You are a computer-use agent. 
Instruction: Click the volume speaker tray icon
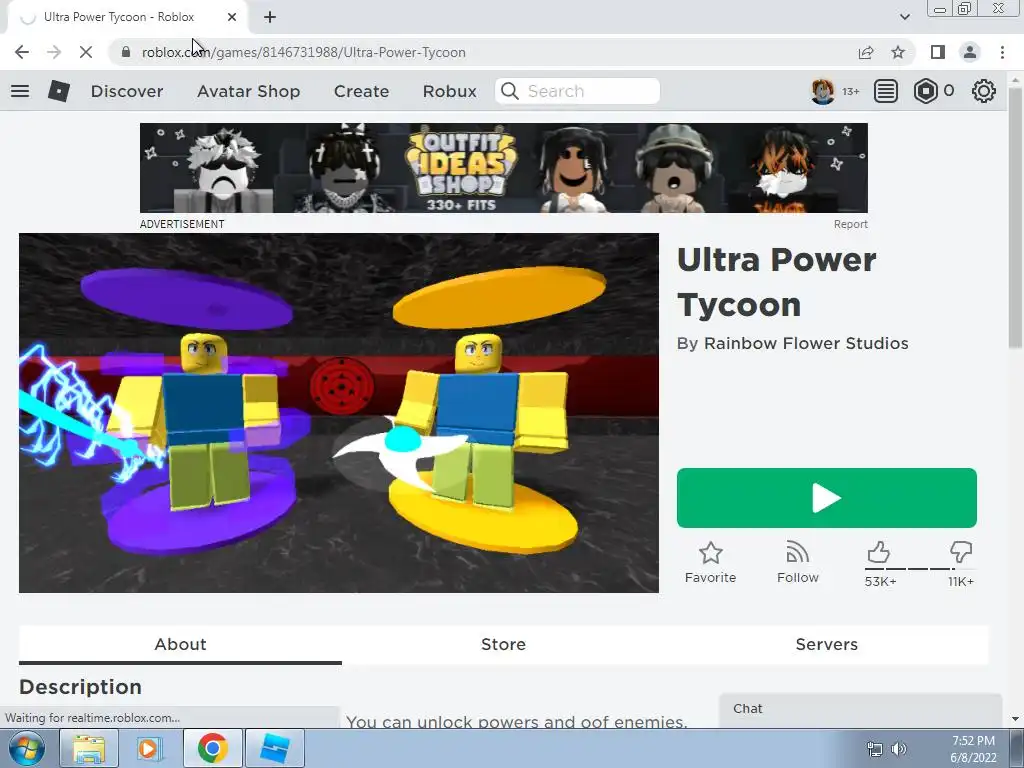coord(899,749)
